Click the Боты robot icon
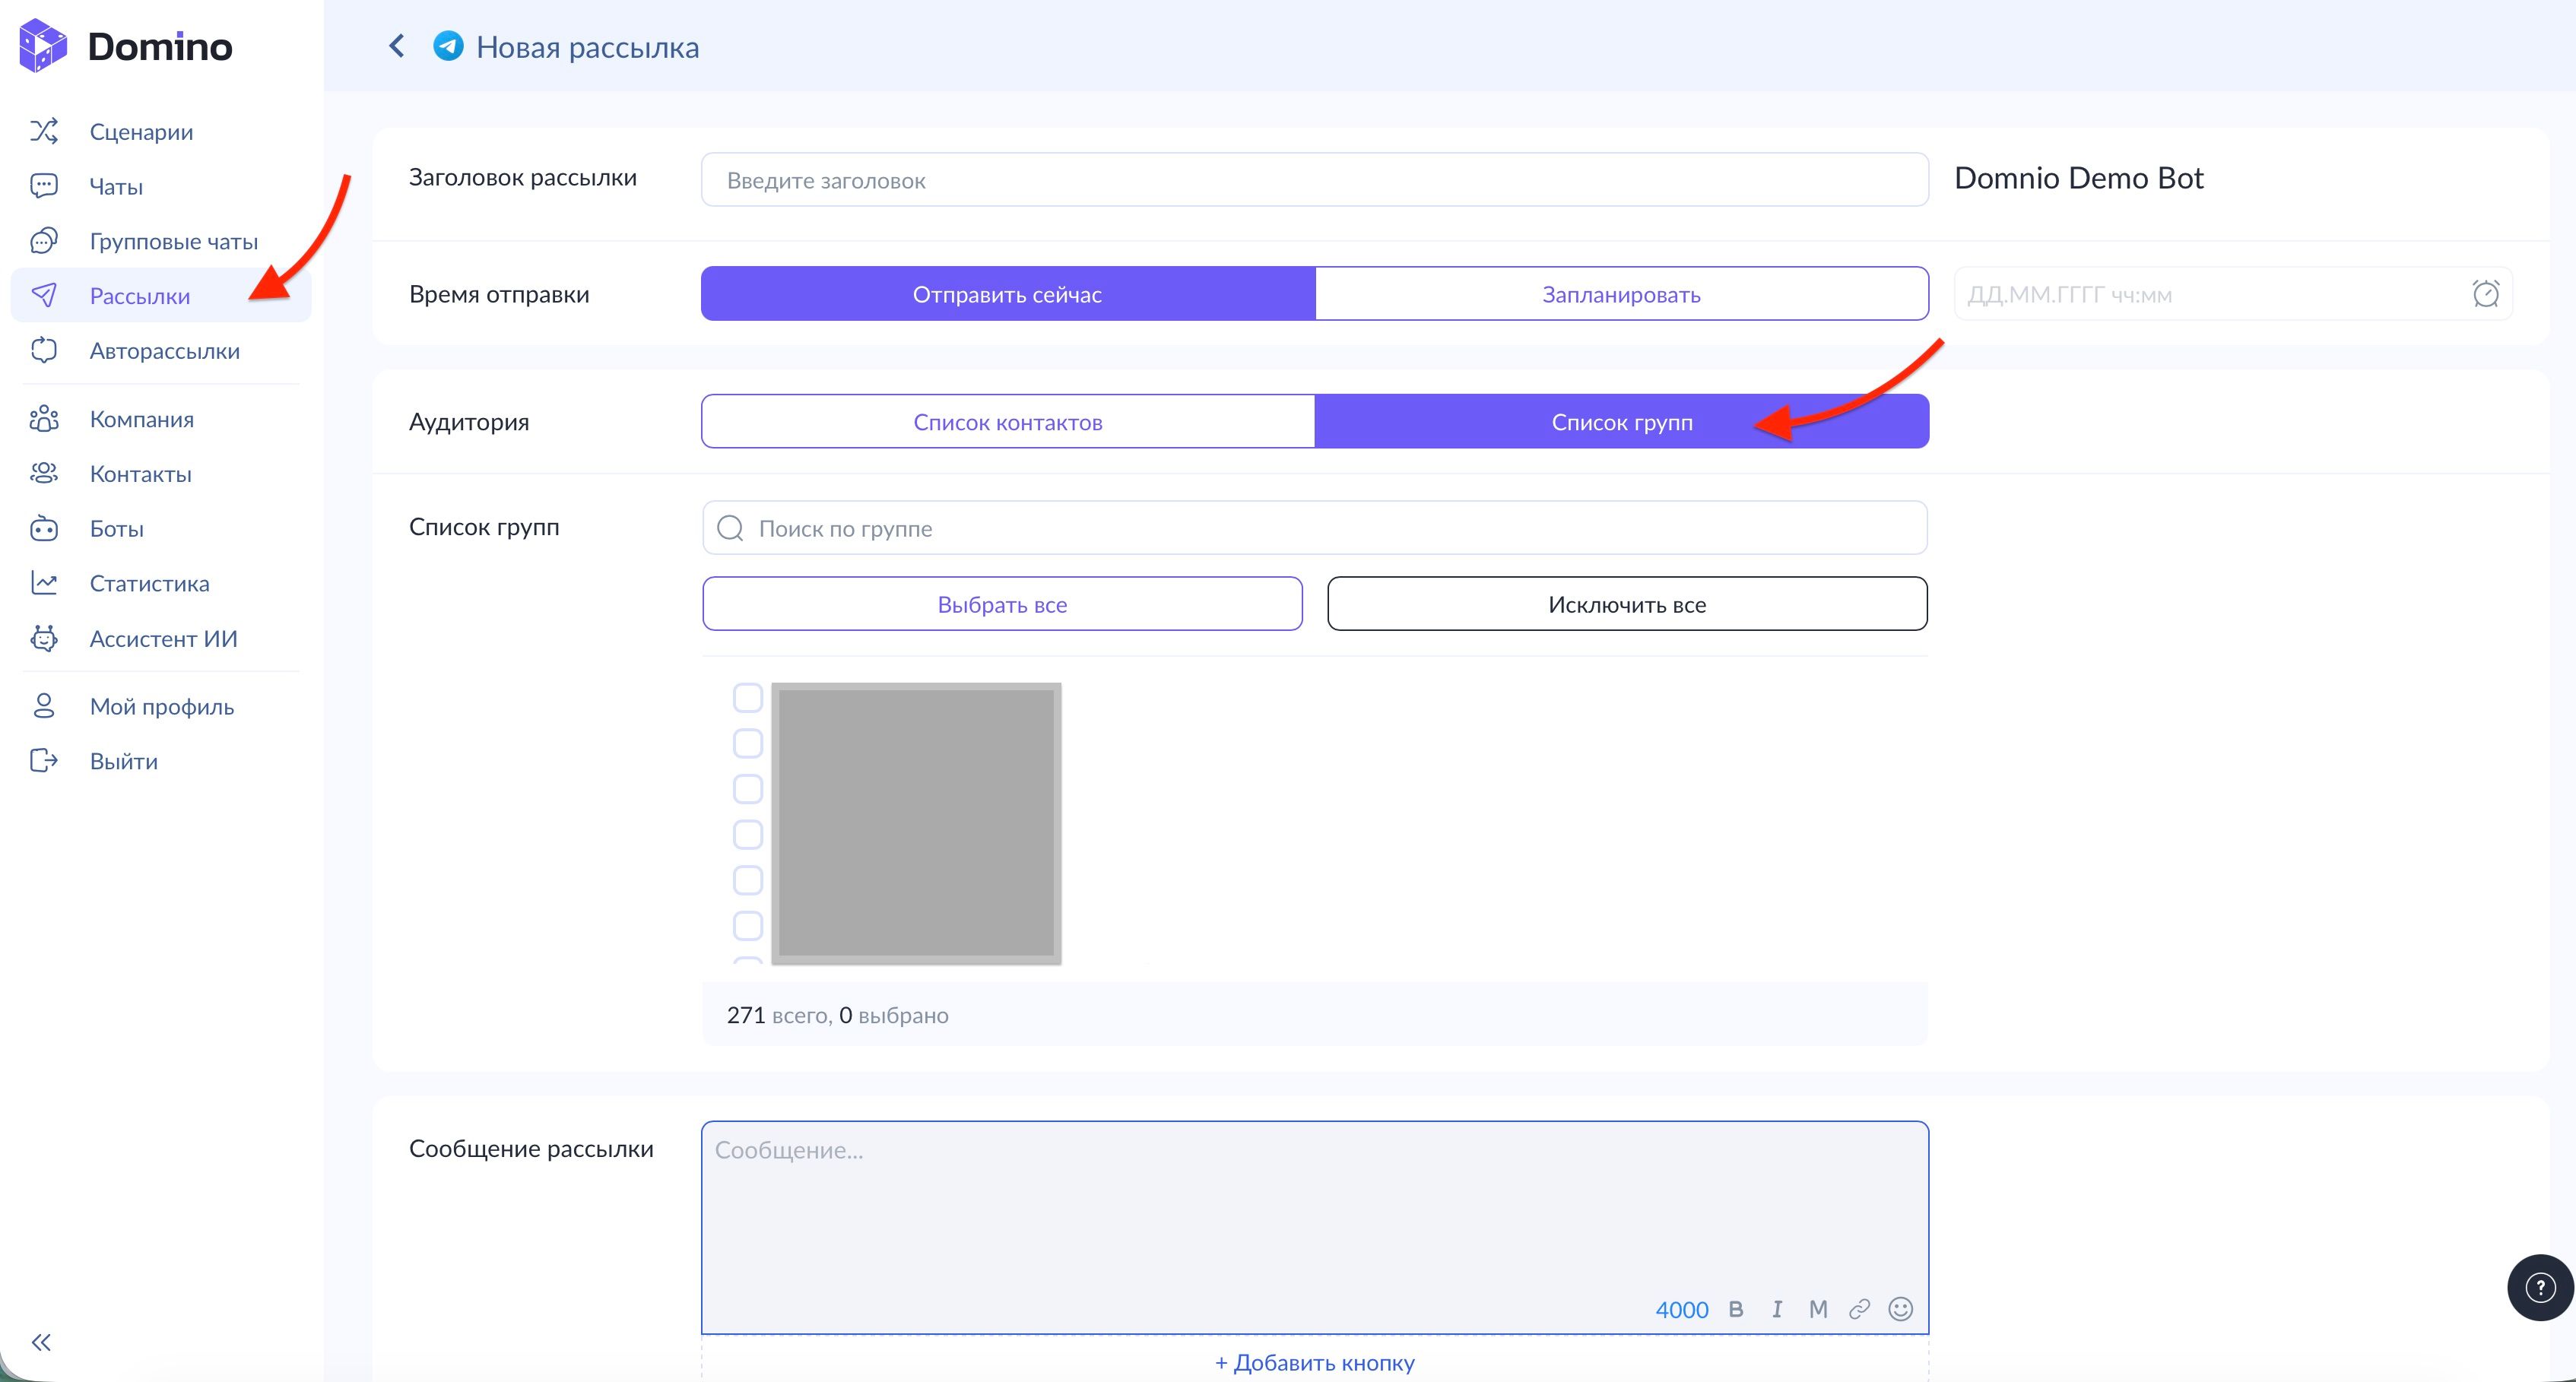 [x=44, y=528]
